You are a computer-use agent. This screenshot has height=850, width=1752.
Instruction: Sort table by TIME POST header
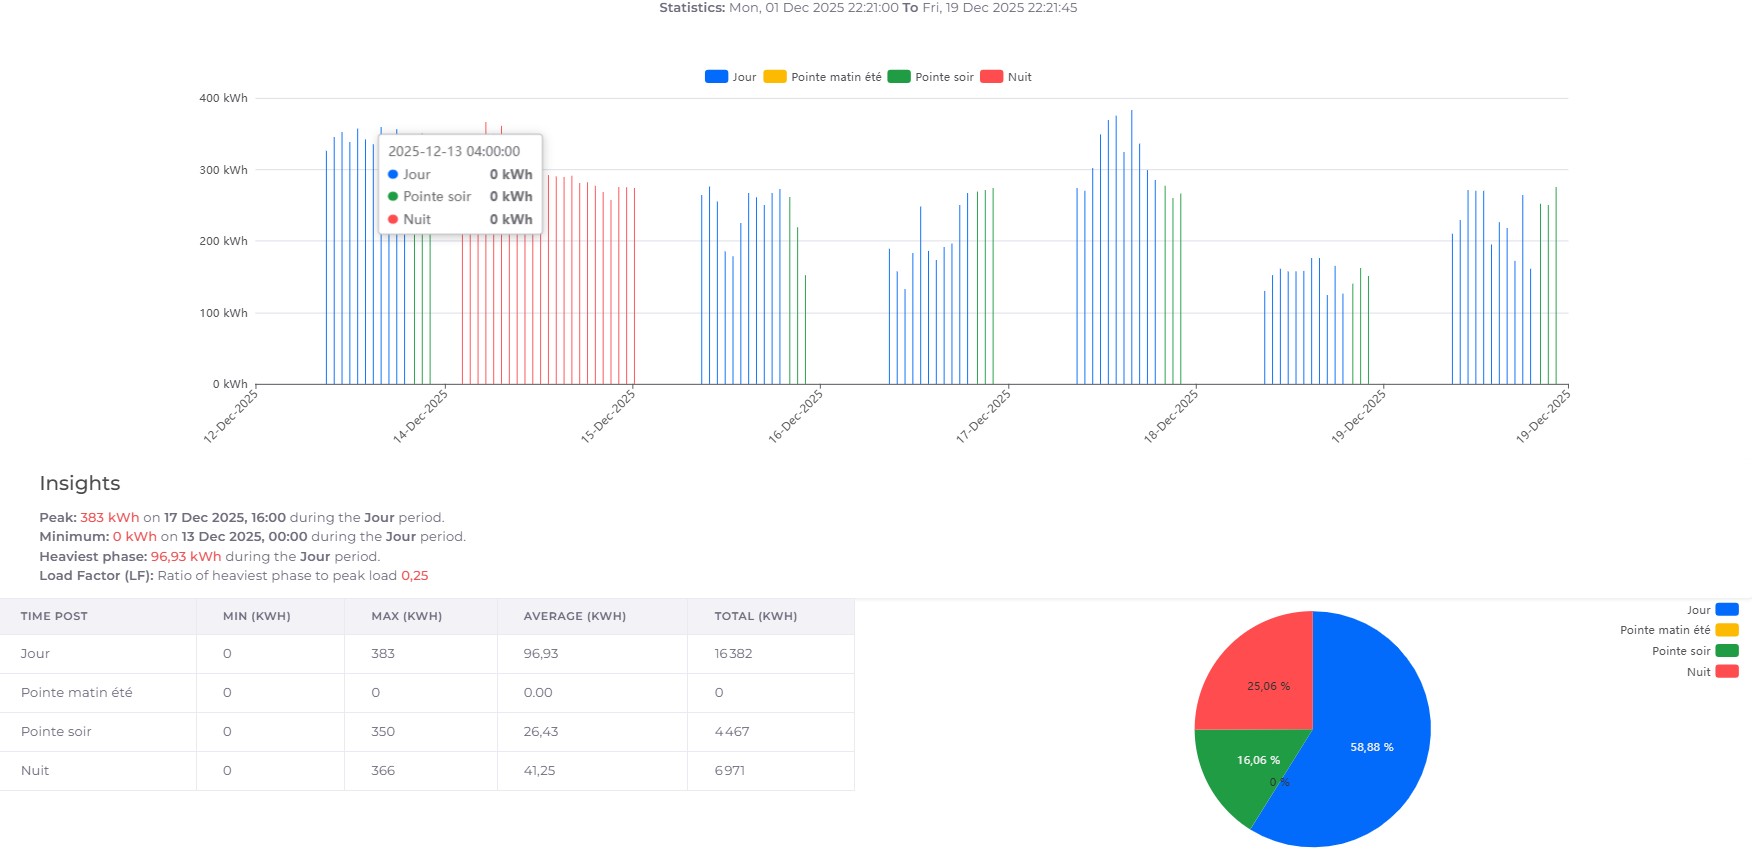54,616
